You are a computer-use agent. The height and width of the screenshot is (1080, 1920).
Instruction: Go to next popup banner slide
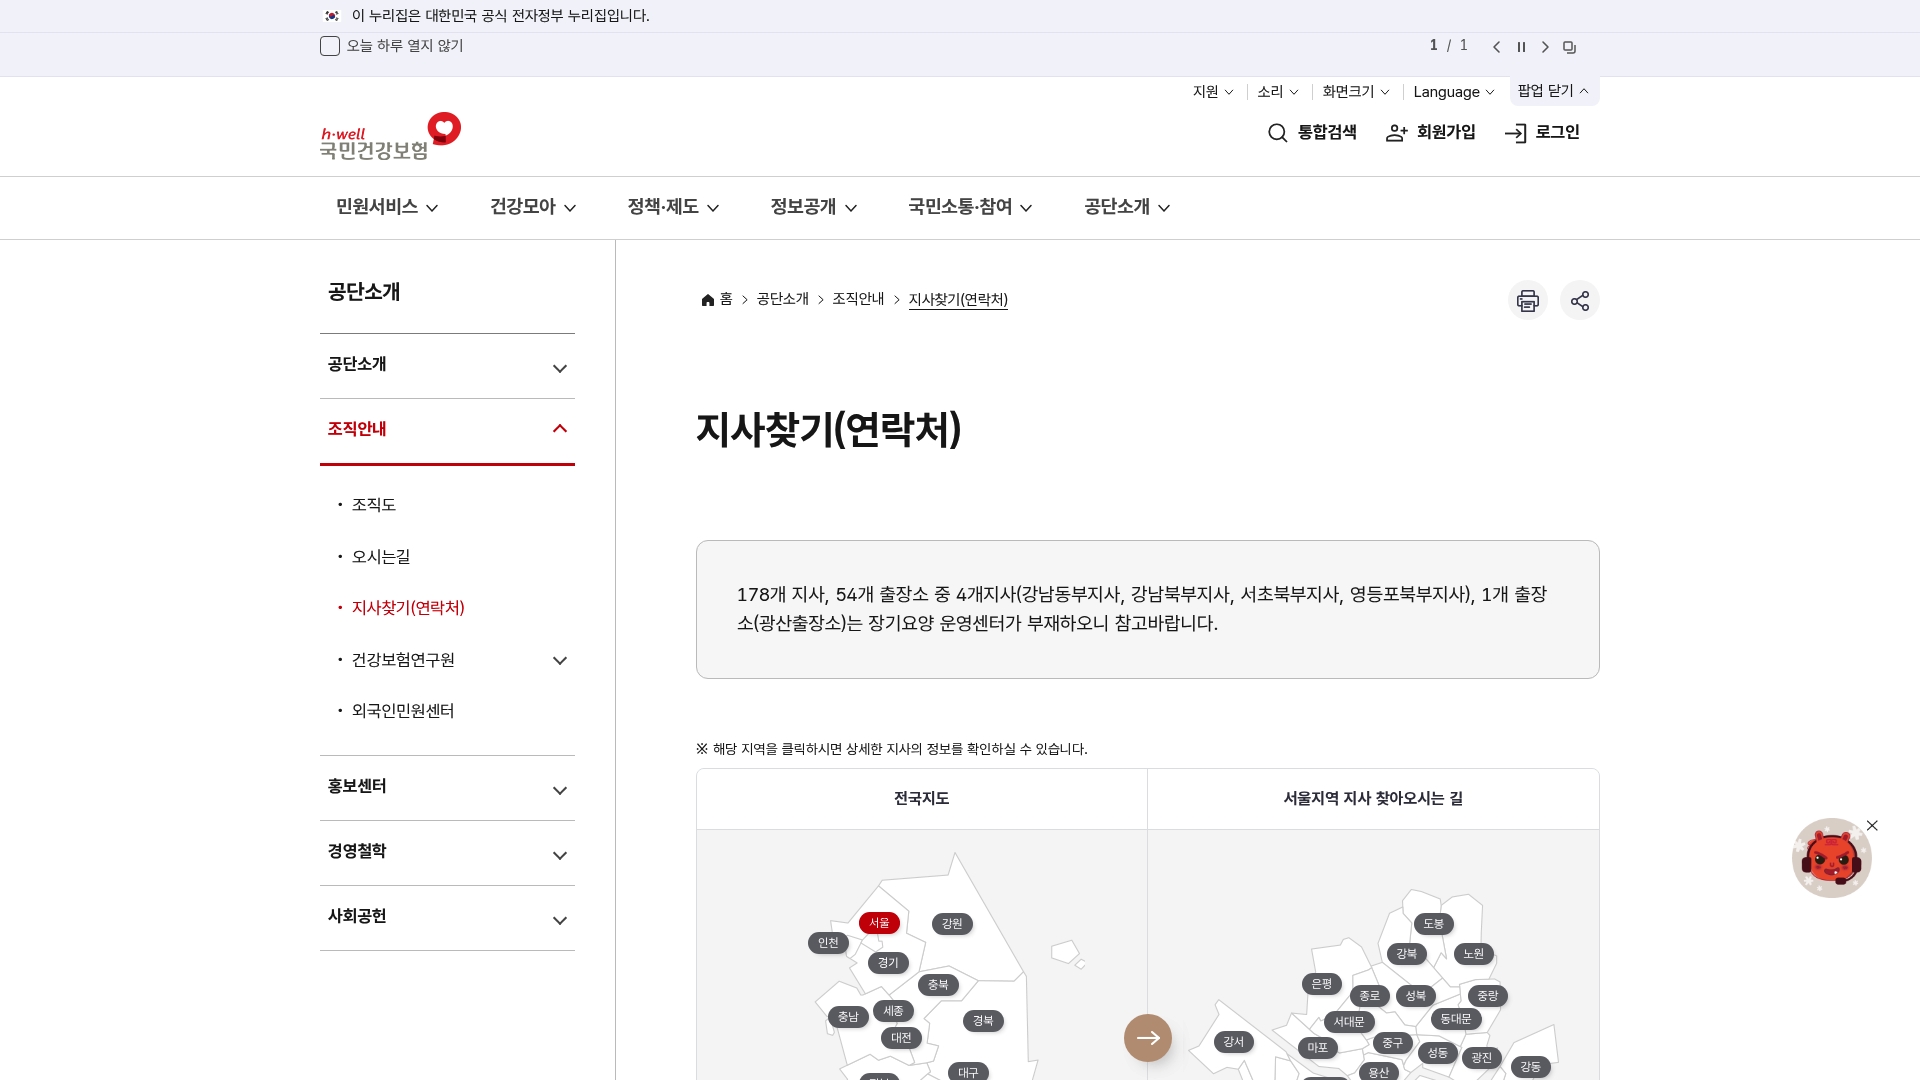pyautogui.click(x=1545, y=47)
